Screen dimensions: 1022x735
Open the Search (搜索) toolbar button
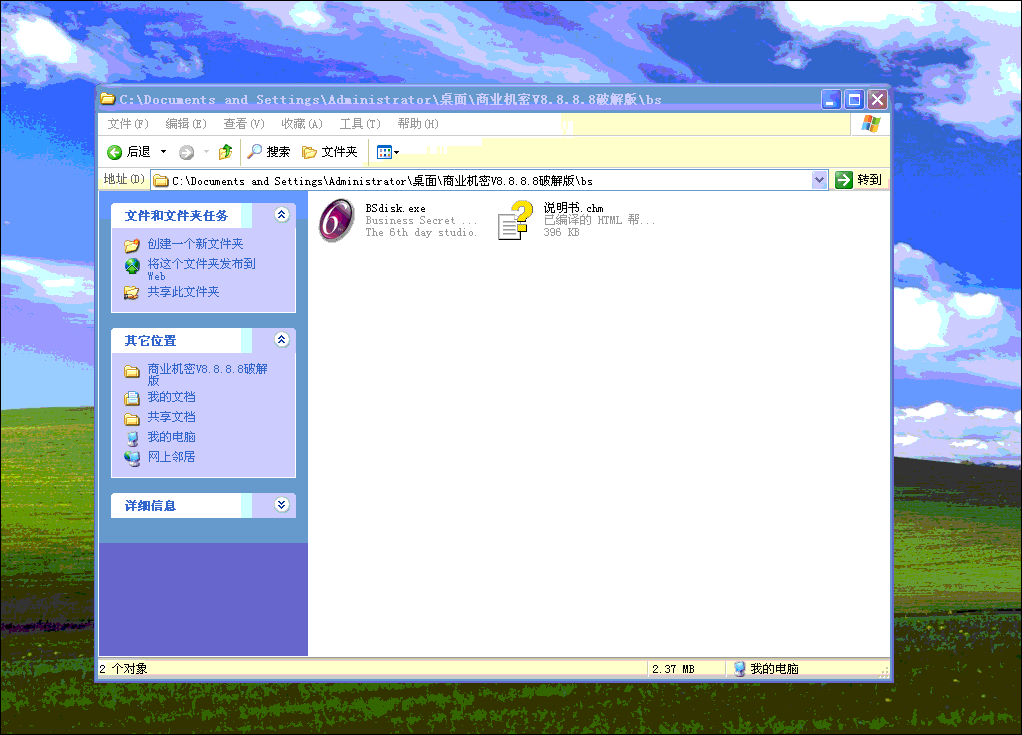click(x=269, y=152)
